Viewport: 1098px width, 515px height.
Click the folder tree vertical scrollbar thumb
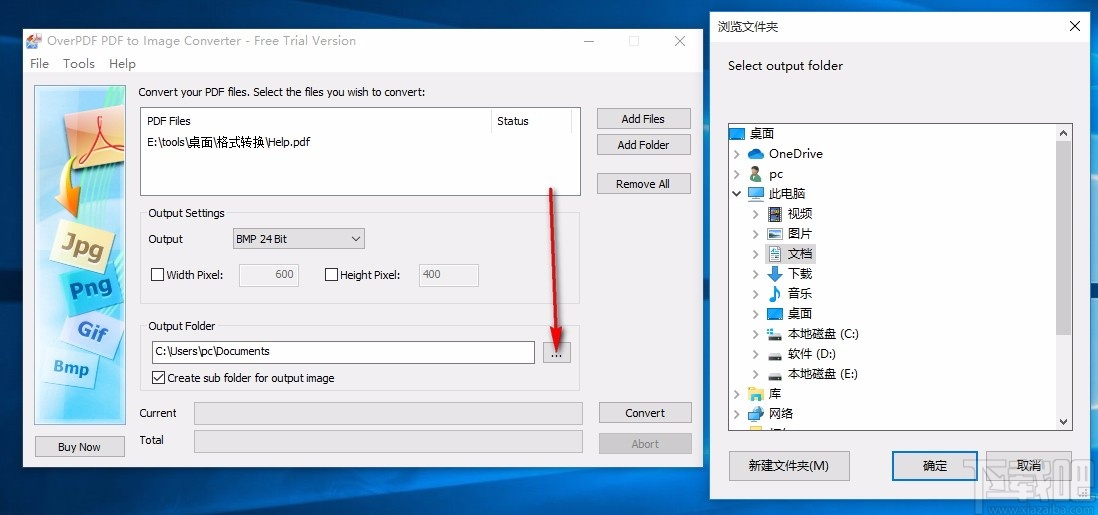[x=1064, y=238]
